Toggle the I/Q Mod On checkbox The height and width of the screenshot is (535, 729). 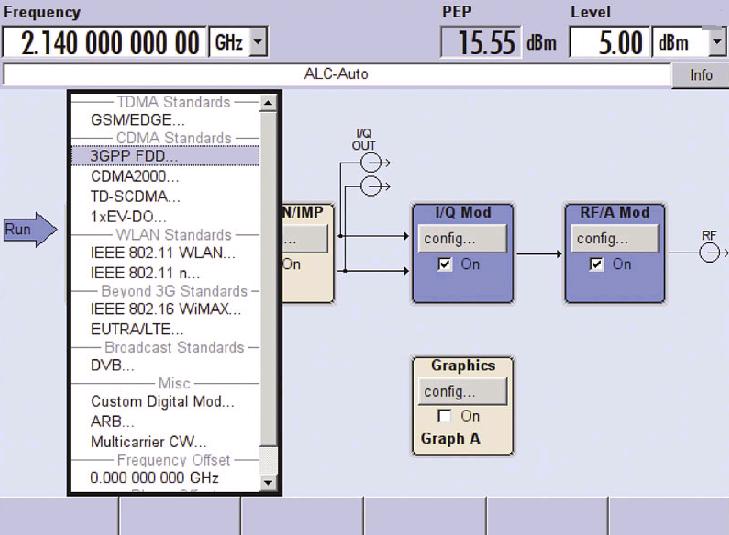click(445, 265)
